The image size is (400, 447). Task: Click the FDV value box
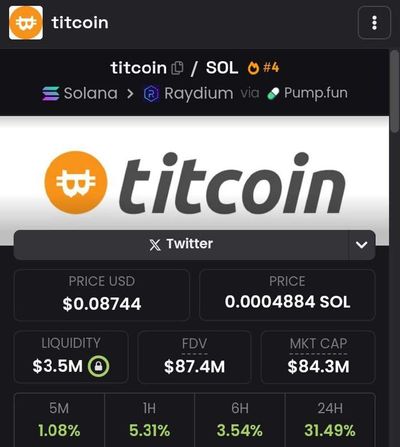194,357
